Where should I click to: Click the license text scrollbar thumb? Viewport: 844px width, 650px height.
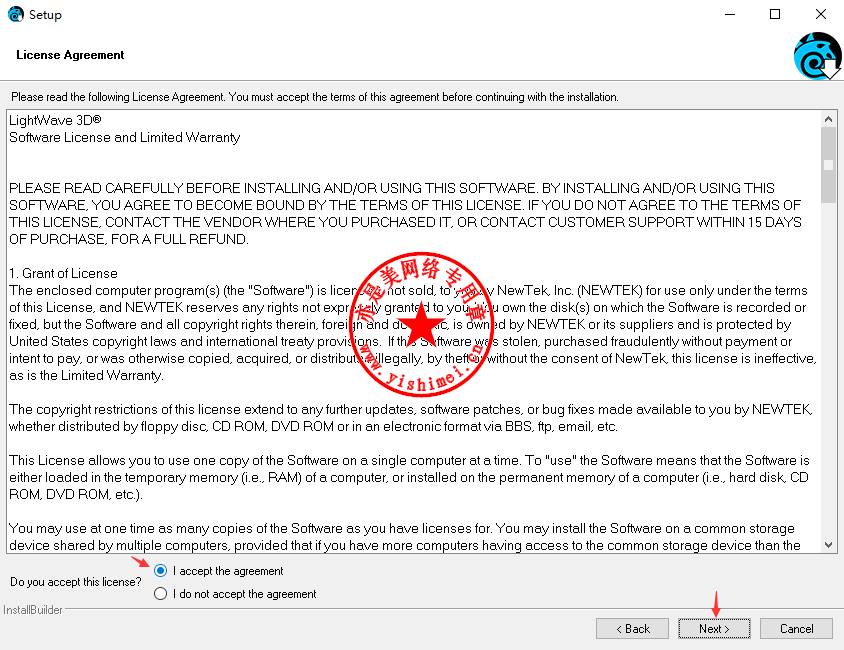(x=828, y=165)
